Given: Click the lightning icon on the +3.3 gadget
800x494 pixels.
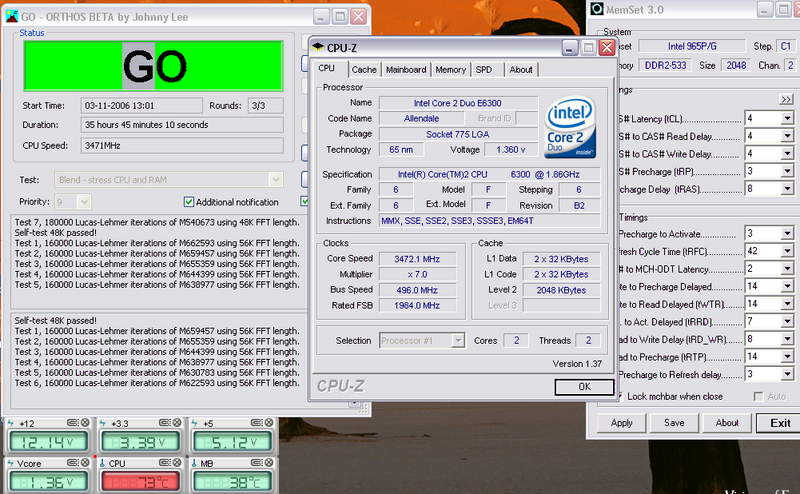Looking at the screenshot, I should (103, 423).
